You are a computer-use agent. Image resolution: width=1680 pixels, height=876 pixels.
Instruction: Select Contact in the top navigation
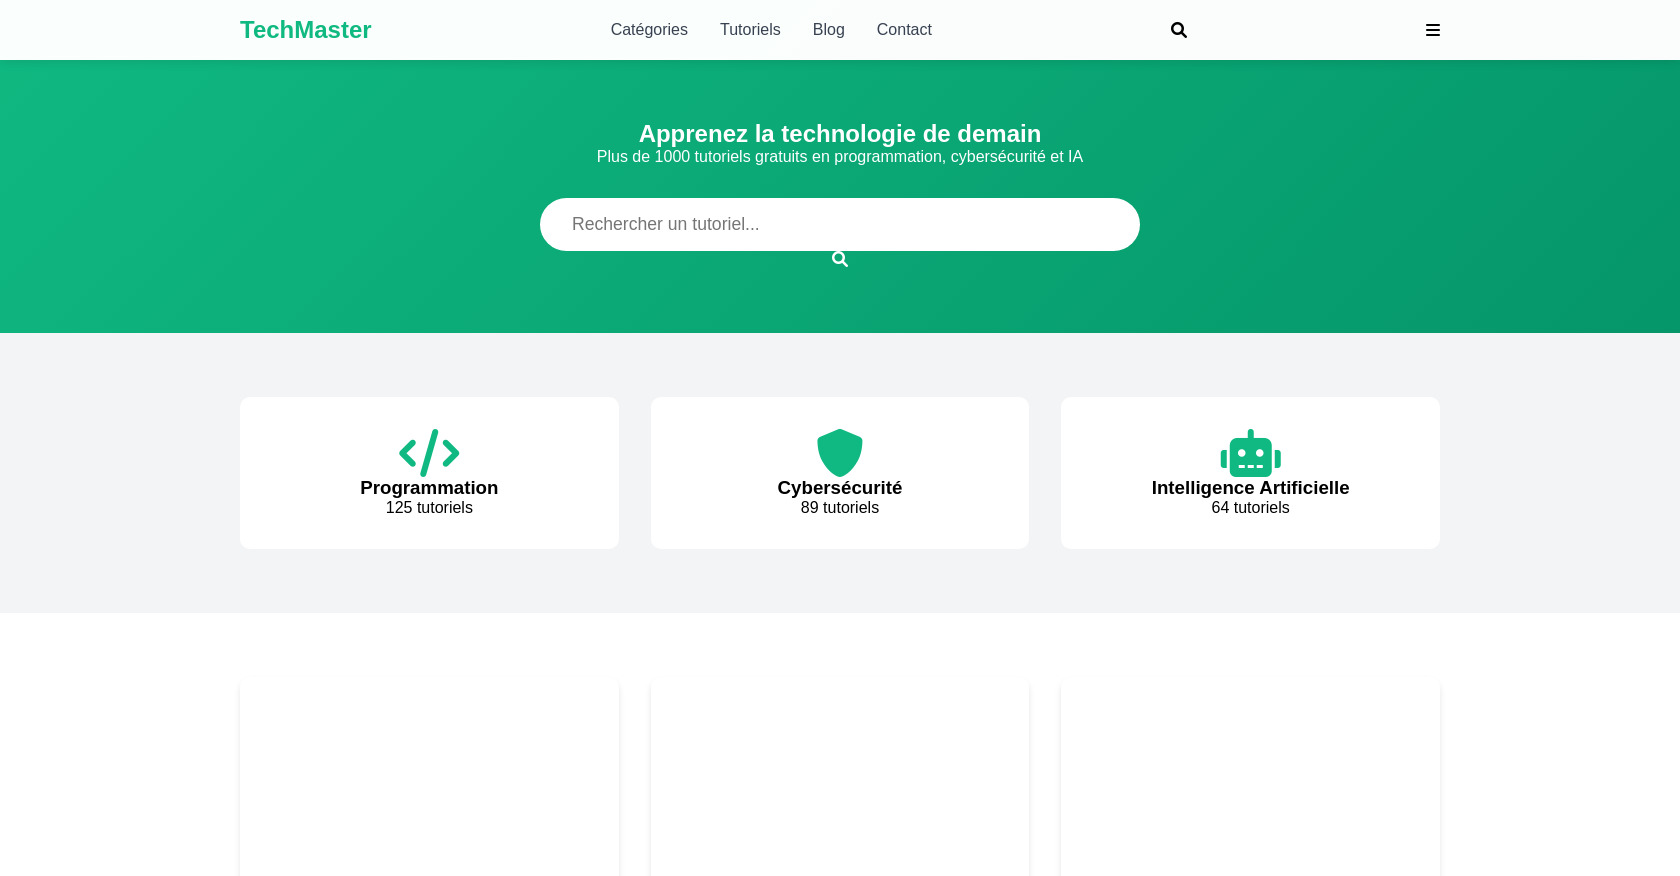coord(904,30)
